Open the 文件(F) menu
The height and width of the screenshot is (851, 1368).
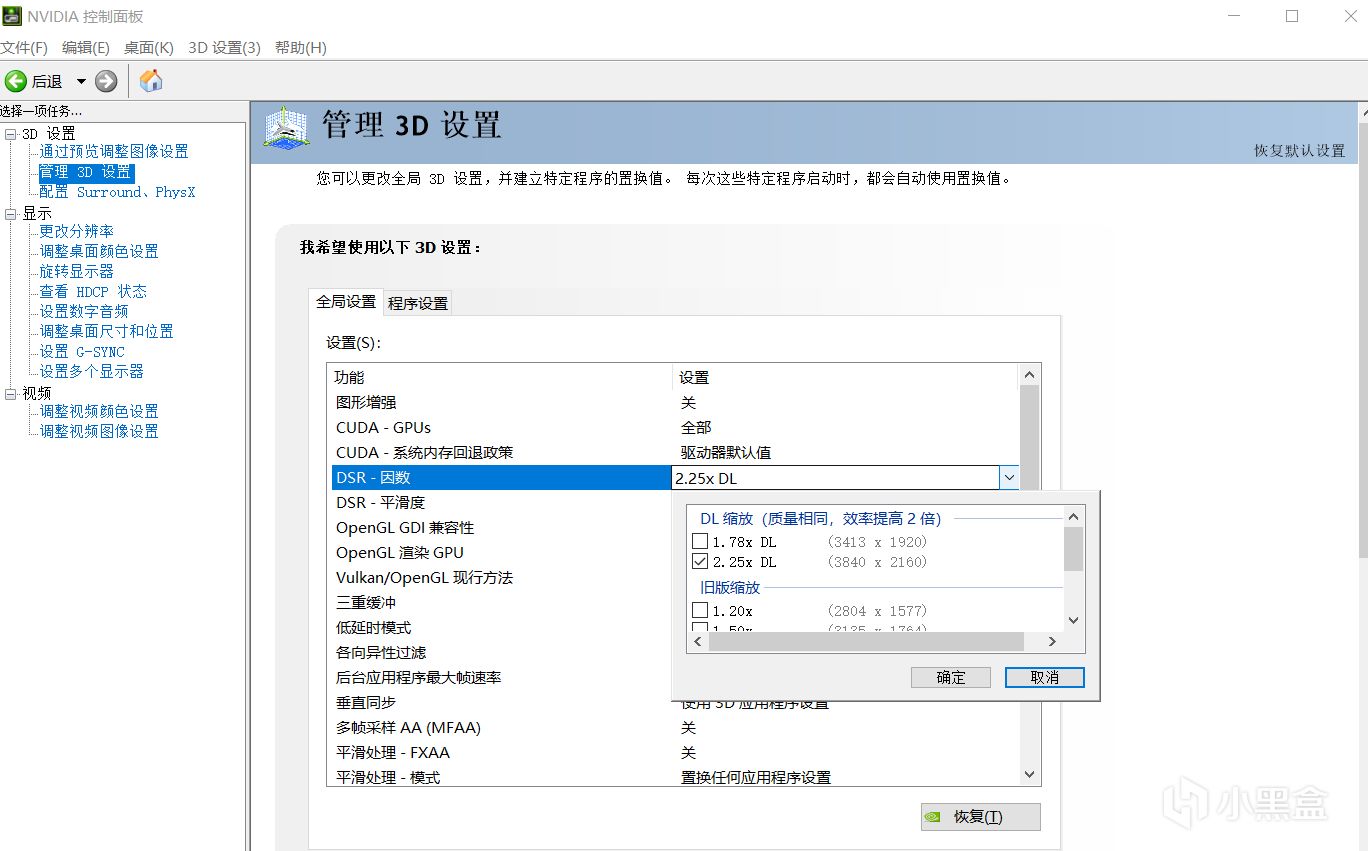pos(24,47)
